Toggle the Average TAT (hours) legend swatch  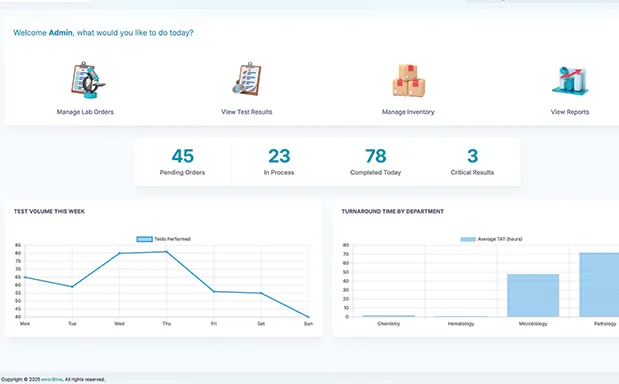(x=468, y=239)
